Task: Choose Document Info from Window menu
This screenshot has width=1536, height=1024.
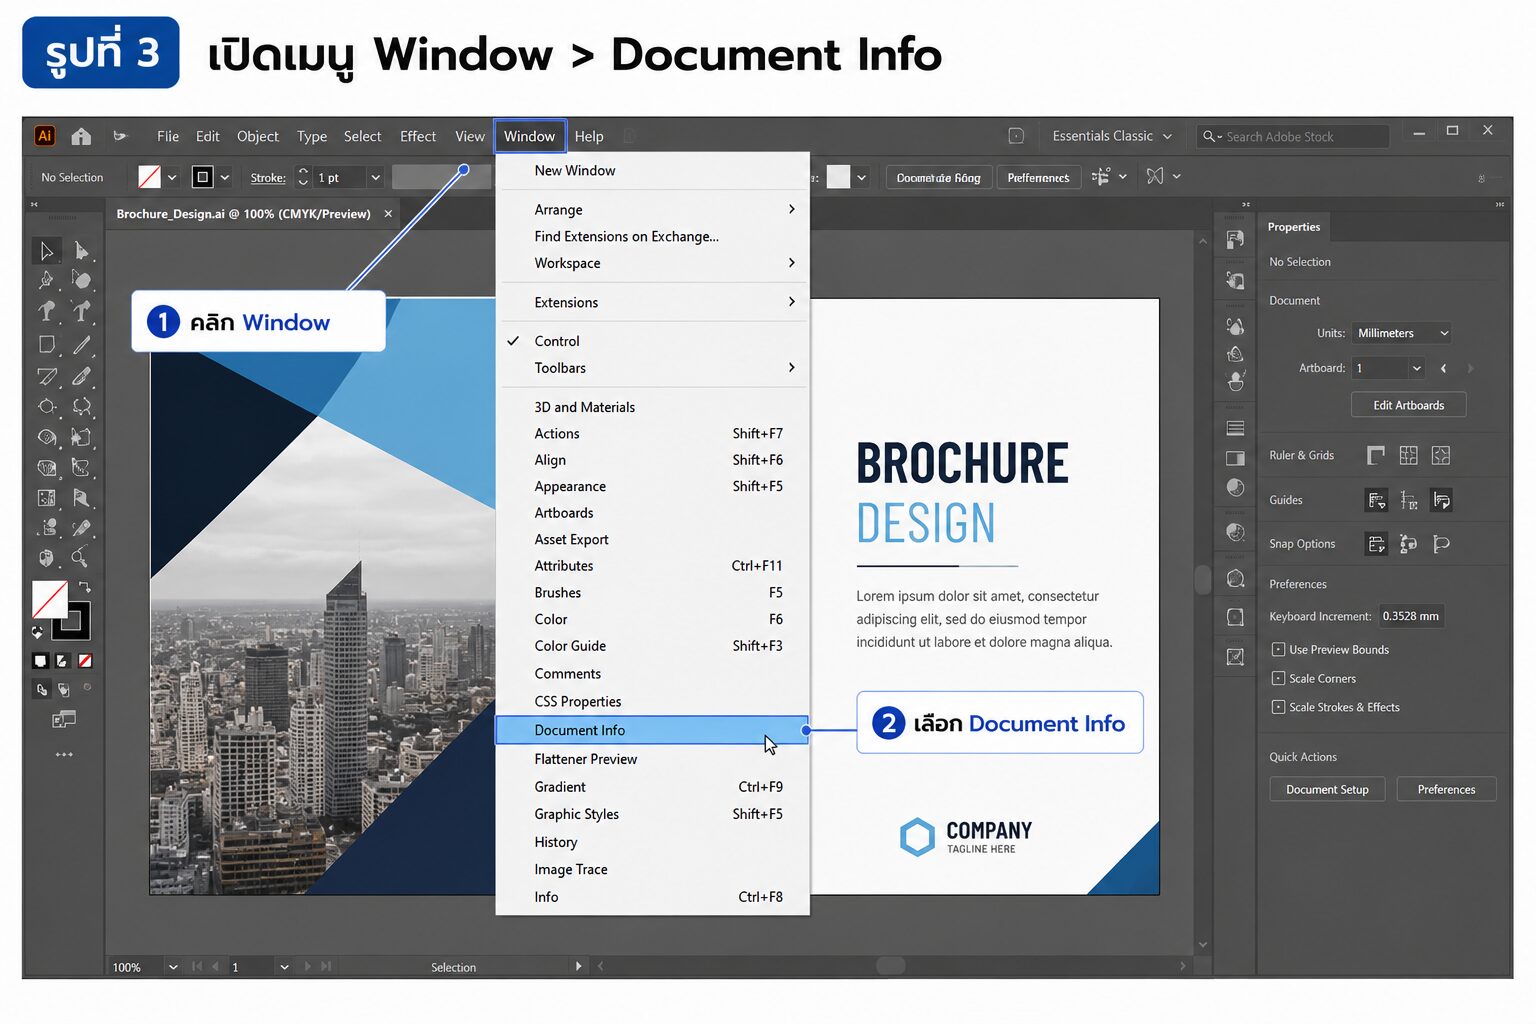Action: (x=652, y=730)
